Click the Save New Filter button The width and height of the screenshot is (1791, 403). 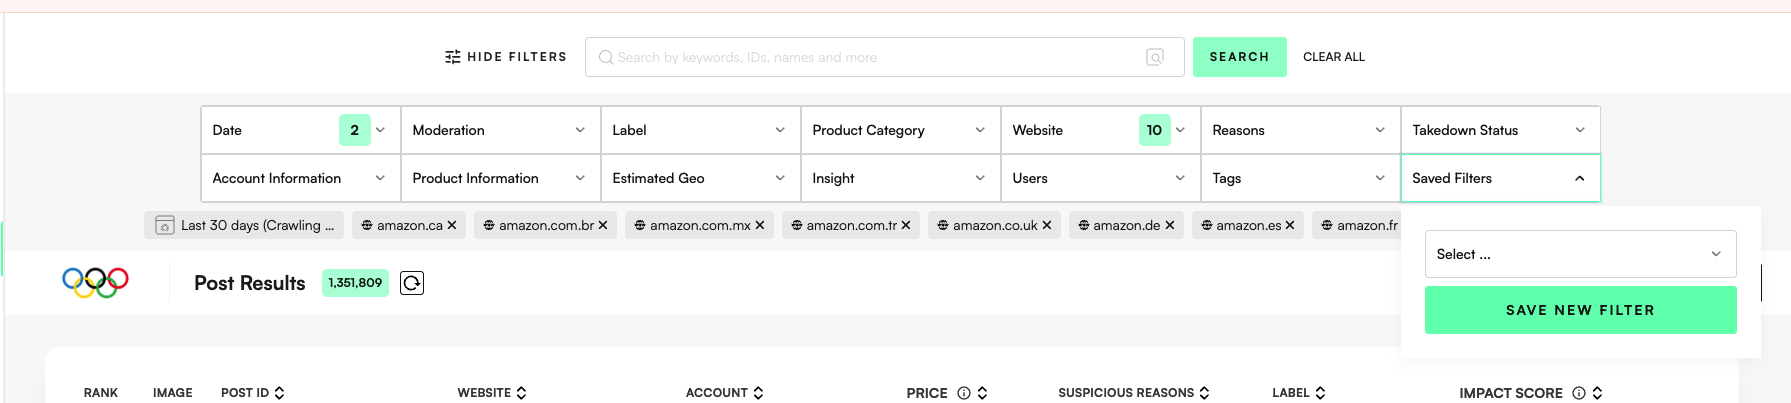(1580, 310)
